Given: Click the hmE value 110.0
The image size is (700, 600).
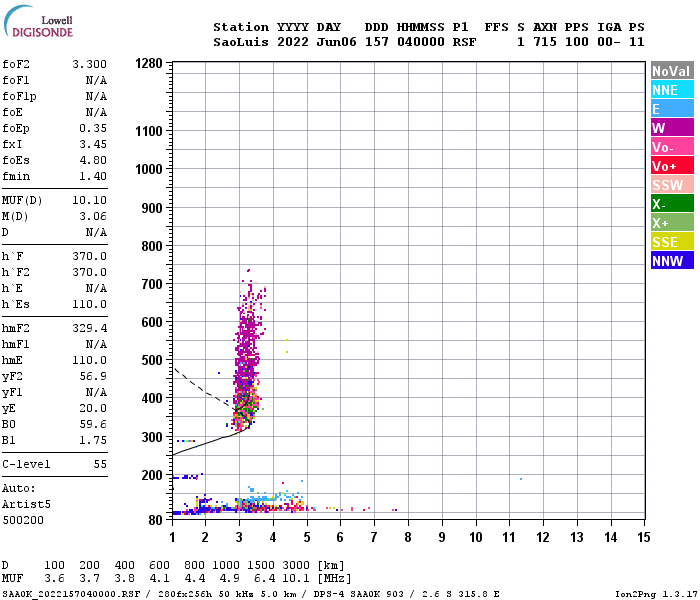Looking at the screenshot, I should tap(89, 360).
